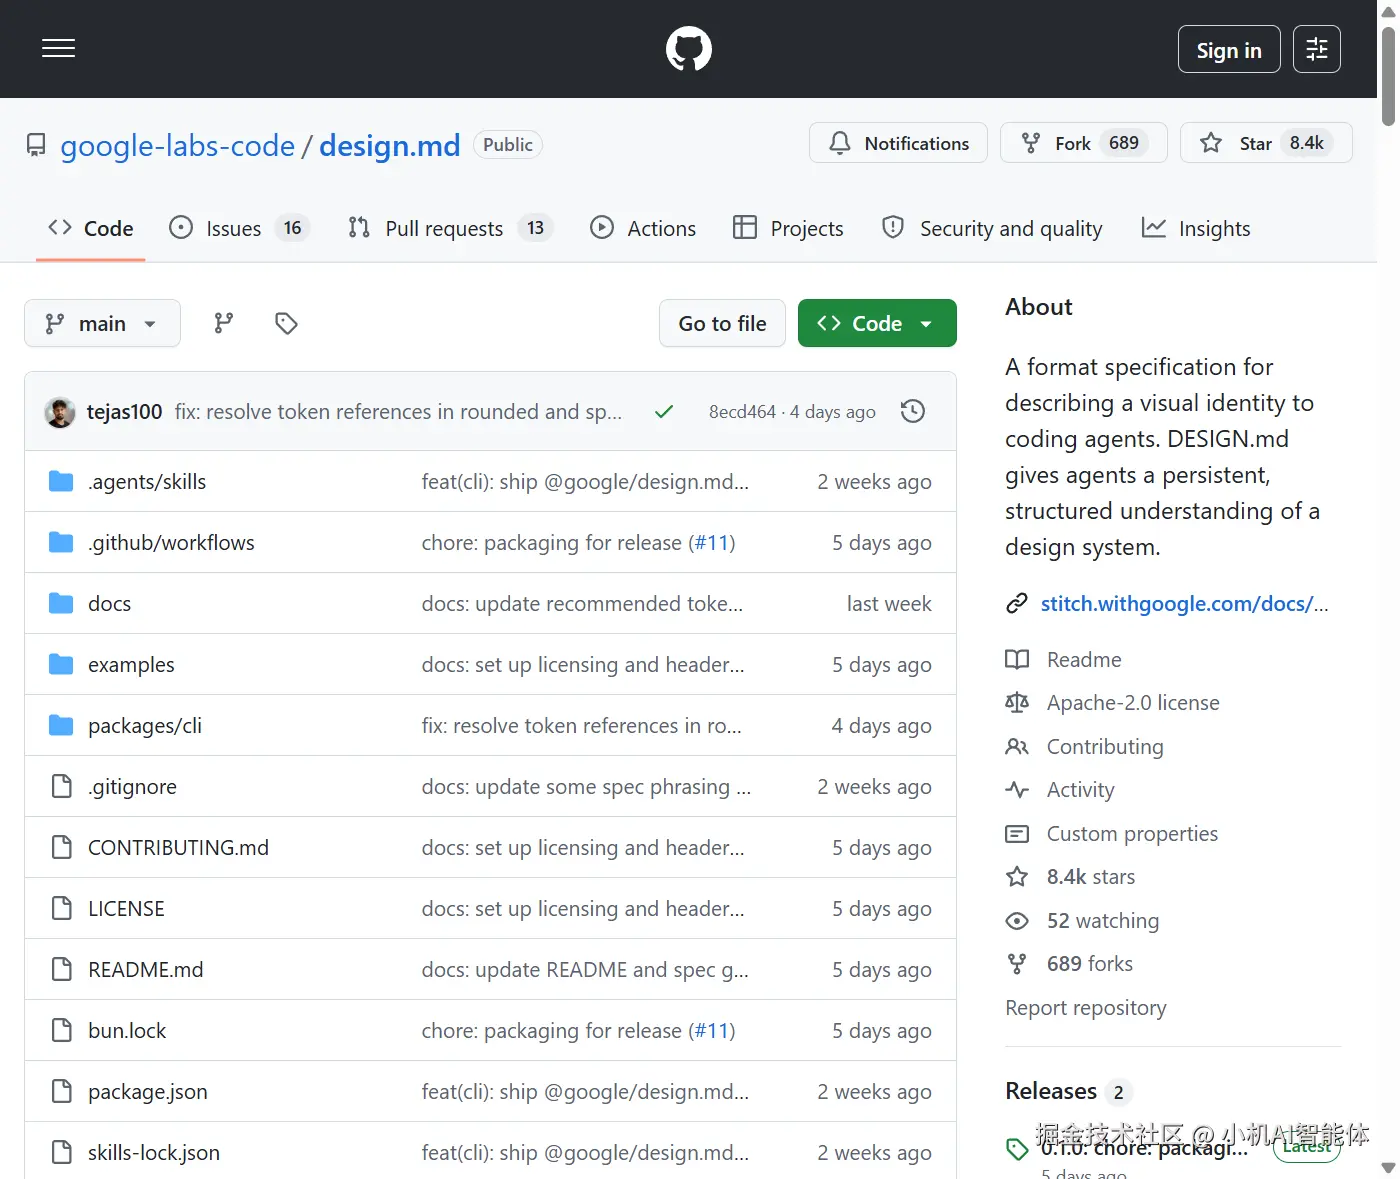The width and height of the screenshot is (1400, 1179).
Task: Open Custom properties link
Action: [1132, 834]
